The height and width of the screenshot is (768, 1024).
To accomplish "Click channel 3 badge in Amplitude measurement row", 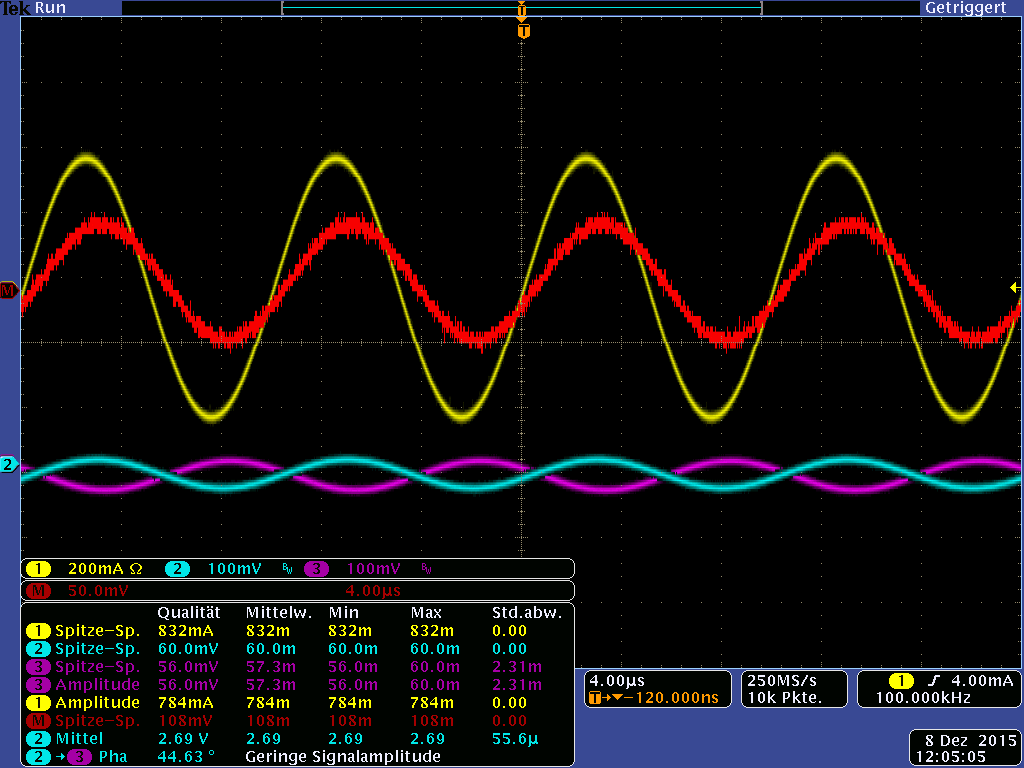I will [x=39, y=685].
